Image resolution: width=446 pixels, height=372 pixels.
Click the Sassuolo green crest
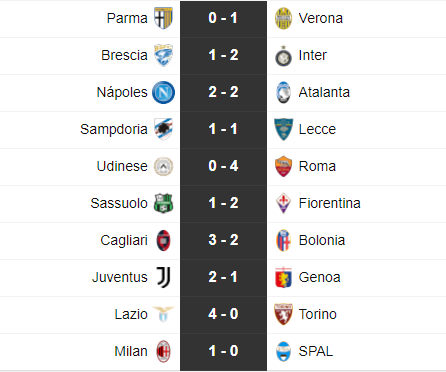163,203
